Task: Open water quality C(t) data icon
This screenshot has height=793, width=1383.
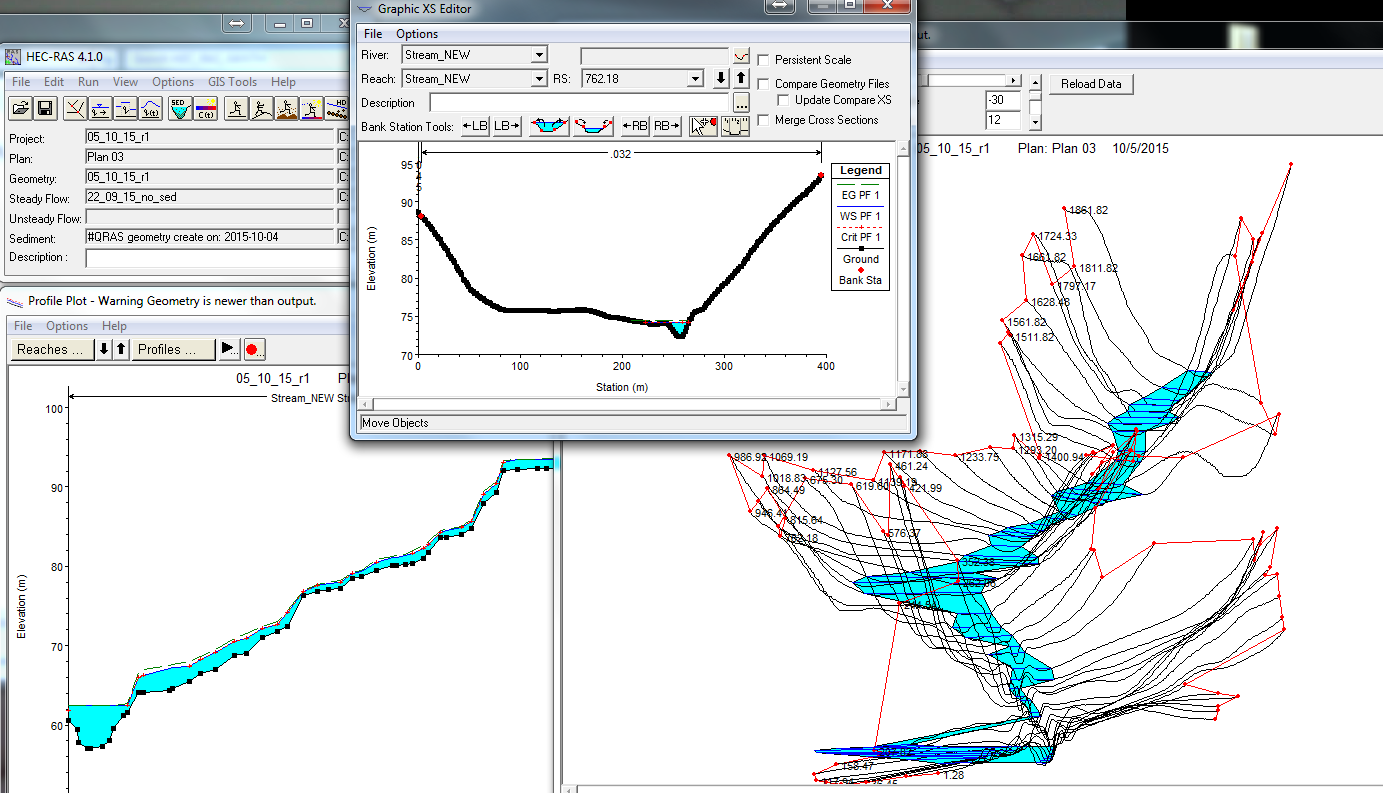Action: 205,108
